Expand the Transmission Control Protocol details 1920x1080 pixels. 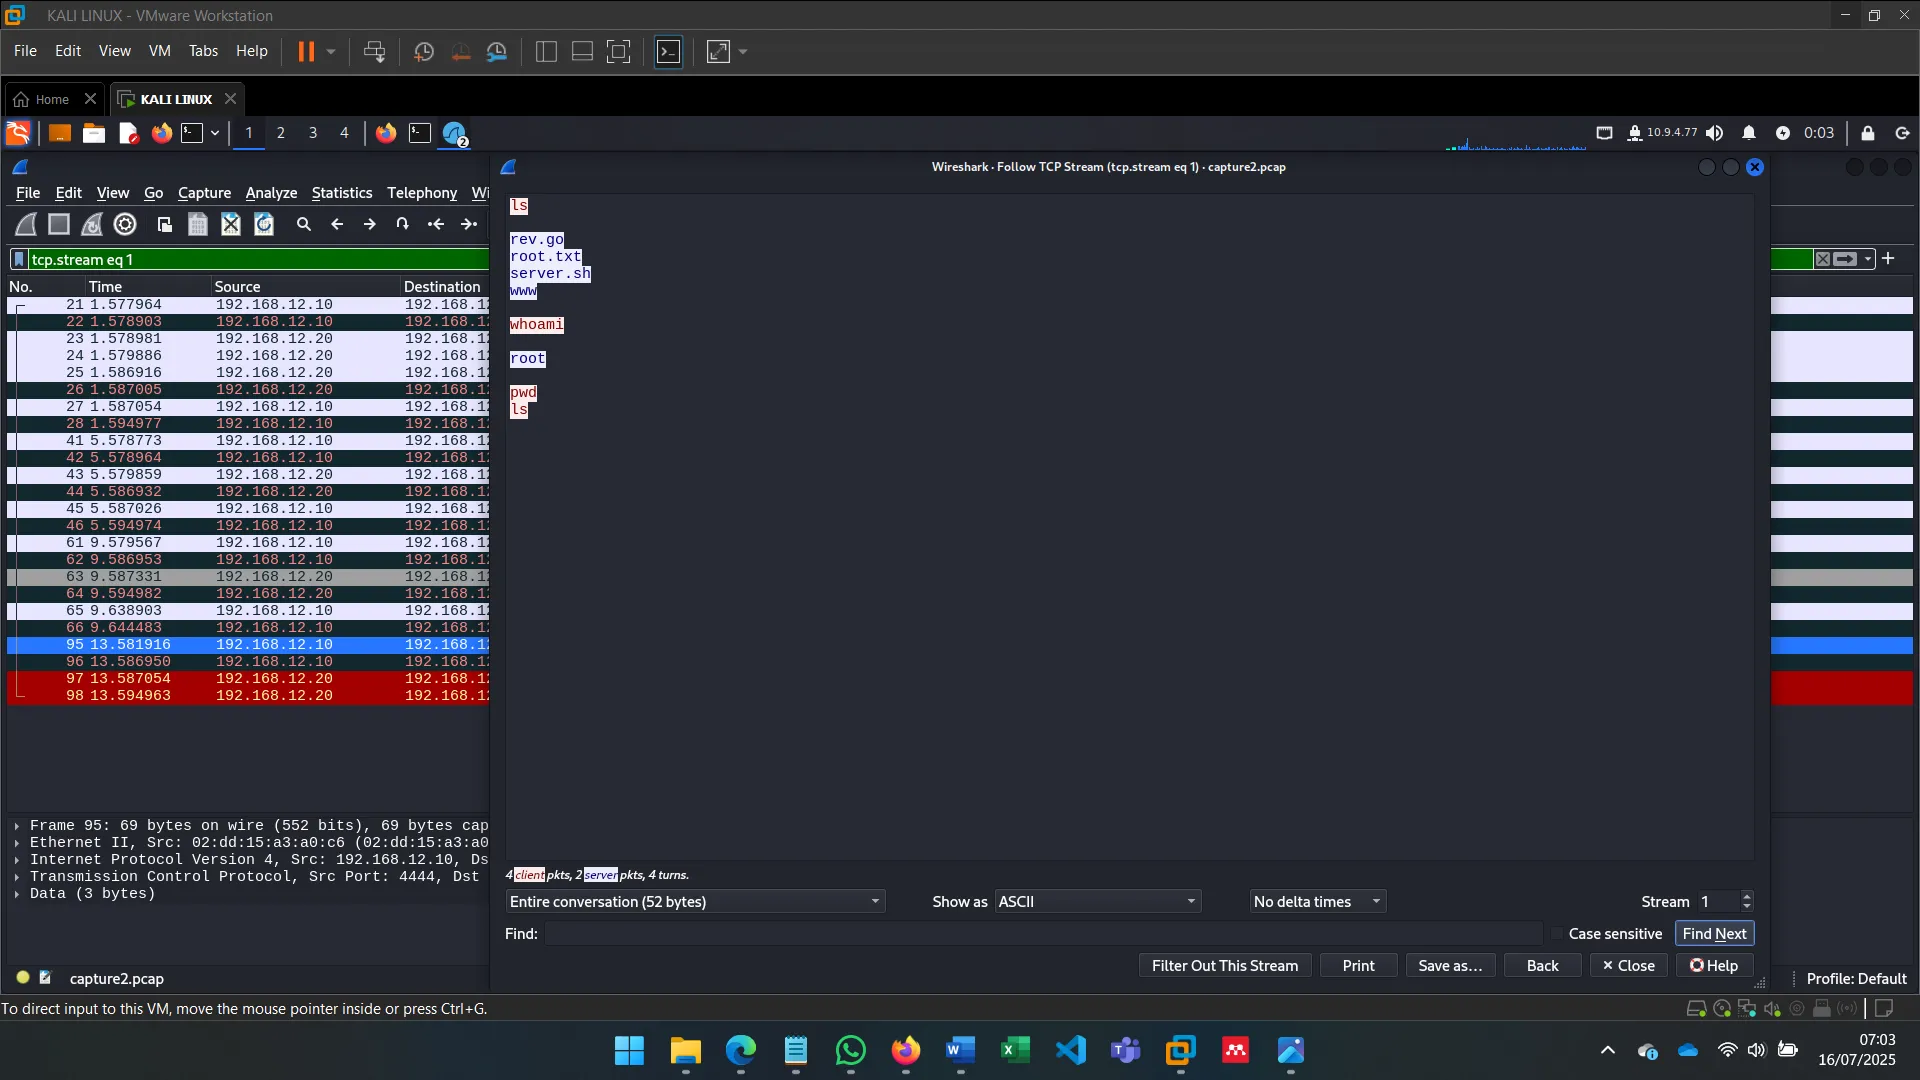[x=16, y=877]
